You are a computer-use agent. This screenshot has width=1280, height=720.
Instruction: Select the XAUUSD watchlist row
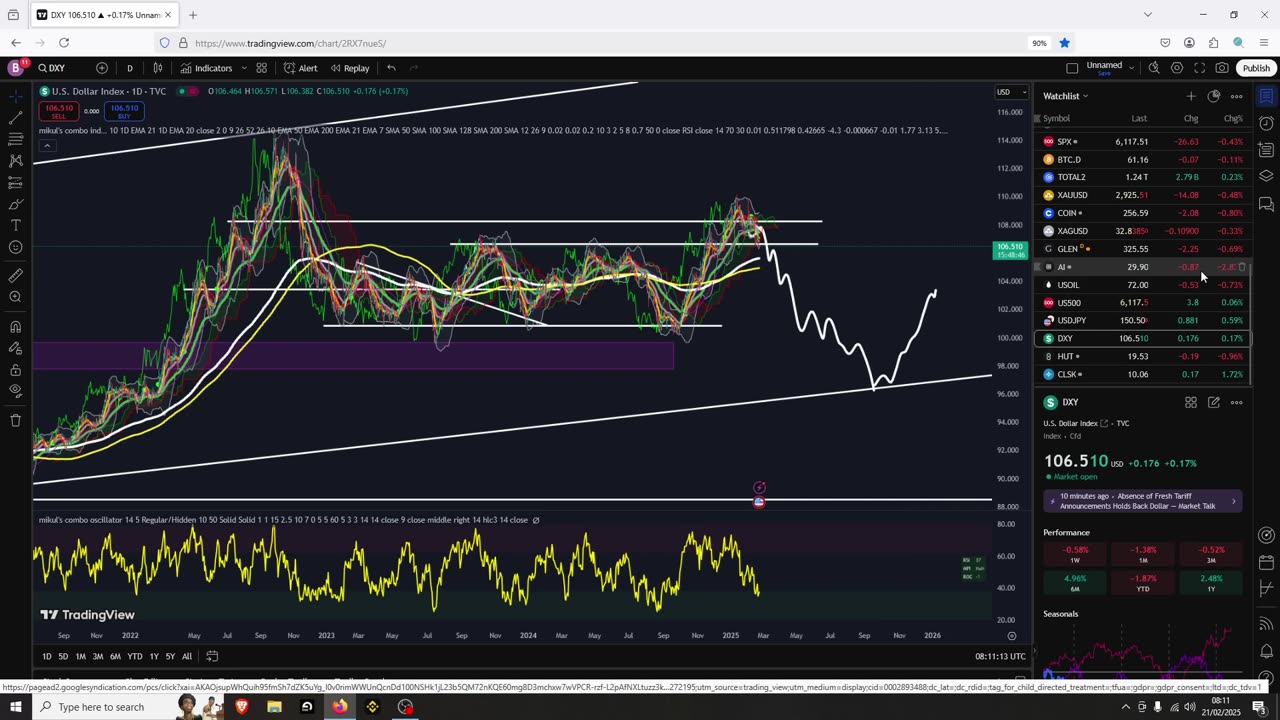coord(1142,195)
